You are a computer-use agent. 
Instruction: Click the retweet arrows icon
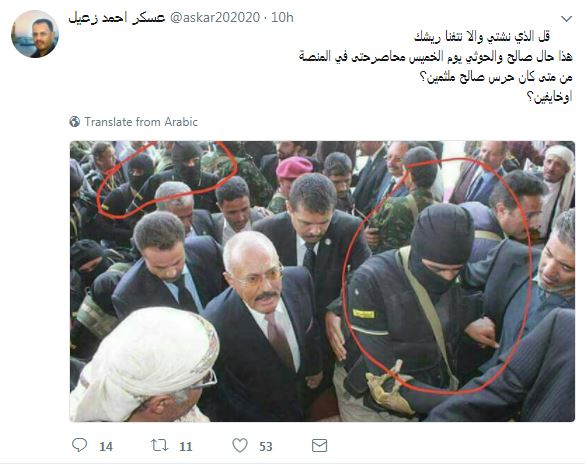pyautogui.click(x=159, y=445)
